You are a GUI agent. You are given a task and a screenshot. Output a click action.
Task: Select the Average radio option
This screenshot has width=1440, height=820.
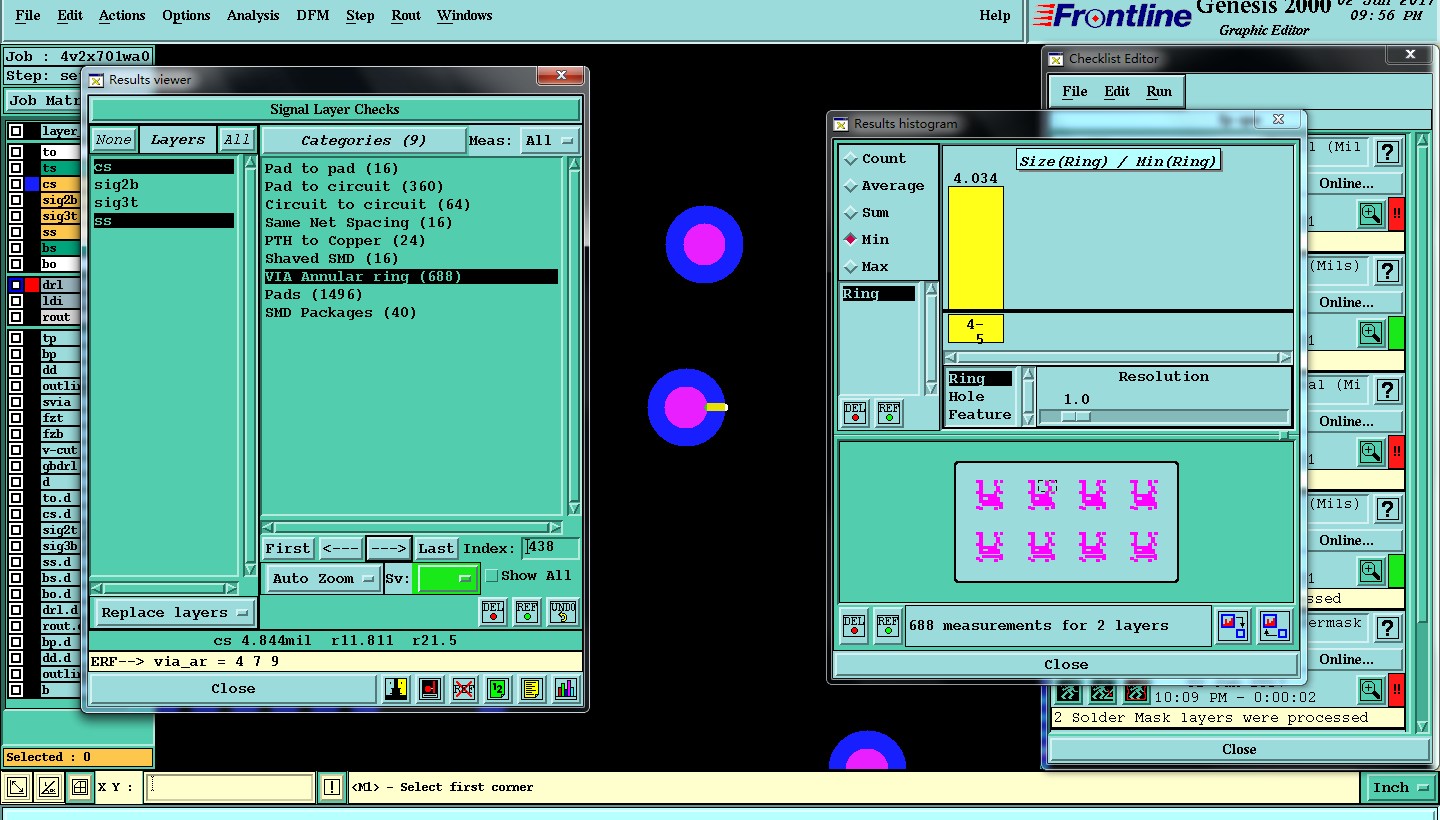point(852,186)
